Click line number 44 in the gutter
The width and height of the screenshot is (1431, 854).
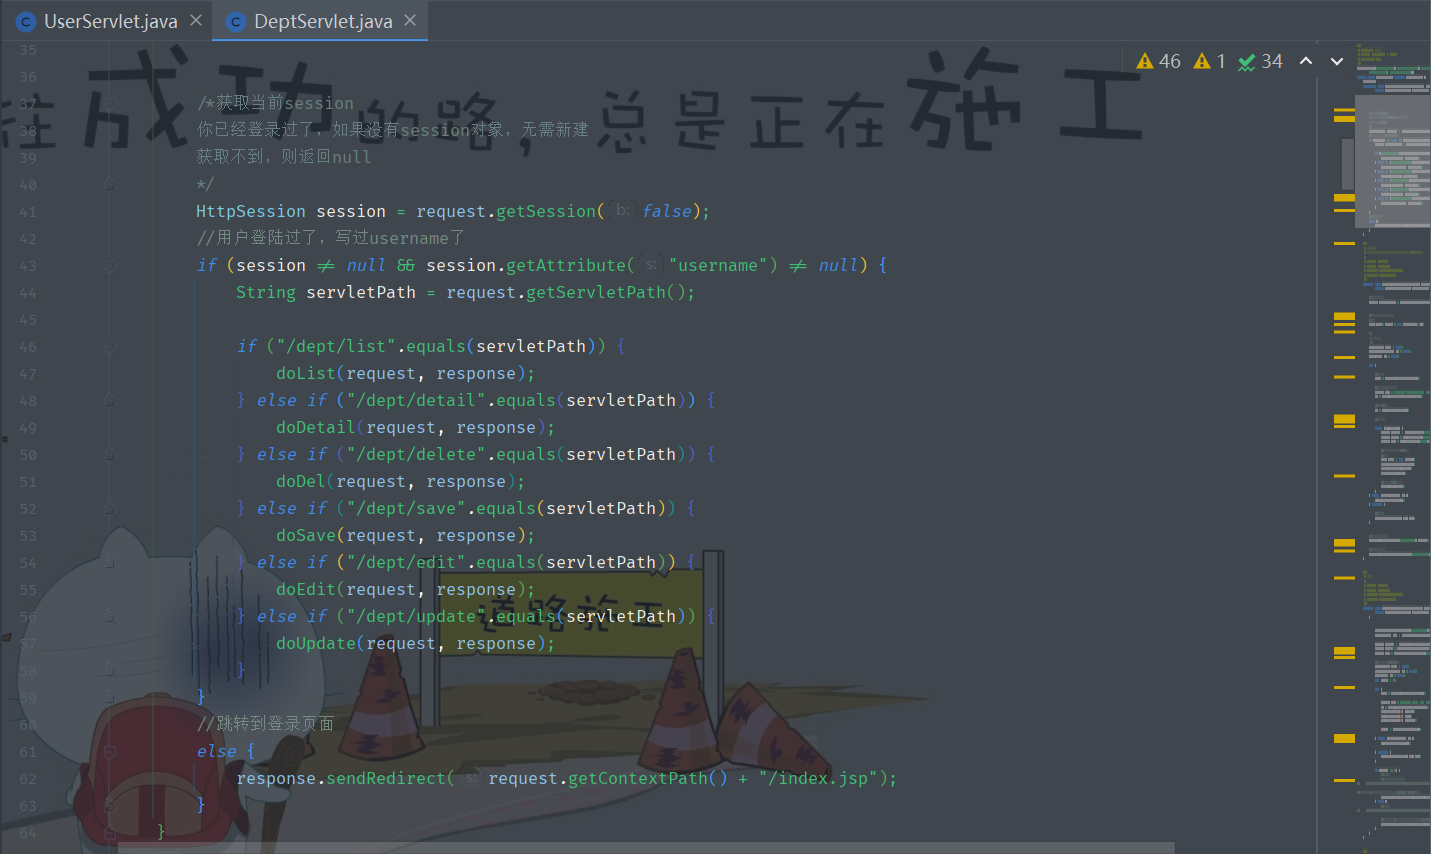point(27,293)
